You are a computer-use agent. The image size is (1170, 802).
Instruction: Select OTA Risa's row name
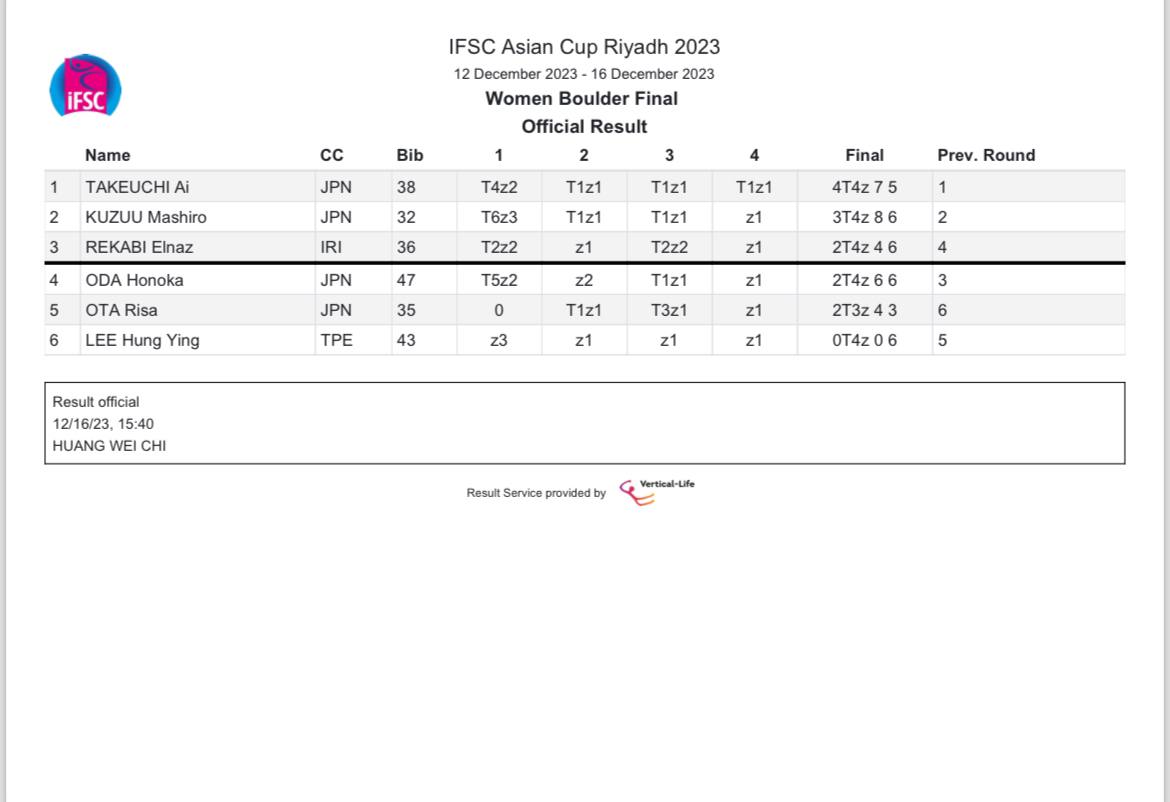point(121,310)
